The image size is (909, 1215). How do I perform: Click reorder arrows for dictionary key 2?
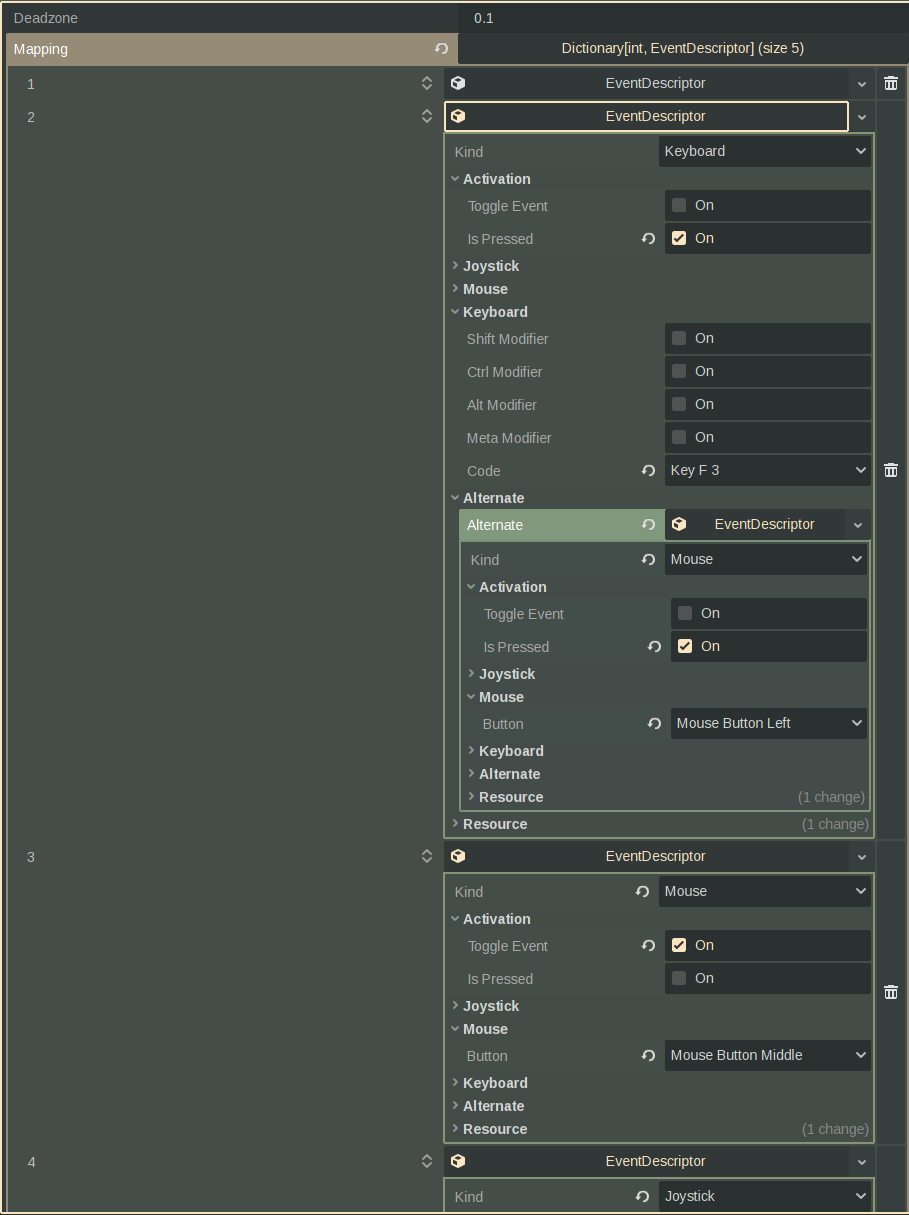click(427, 117)
